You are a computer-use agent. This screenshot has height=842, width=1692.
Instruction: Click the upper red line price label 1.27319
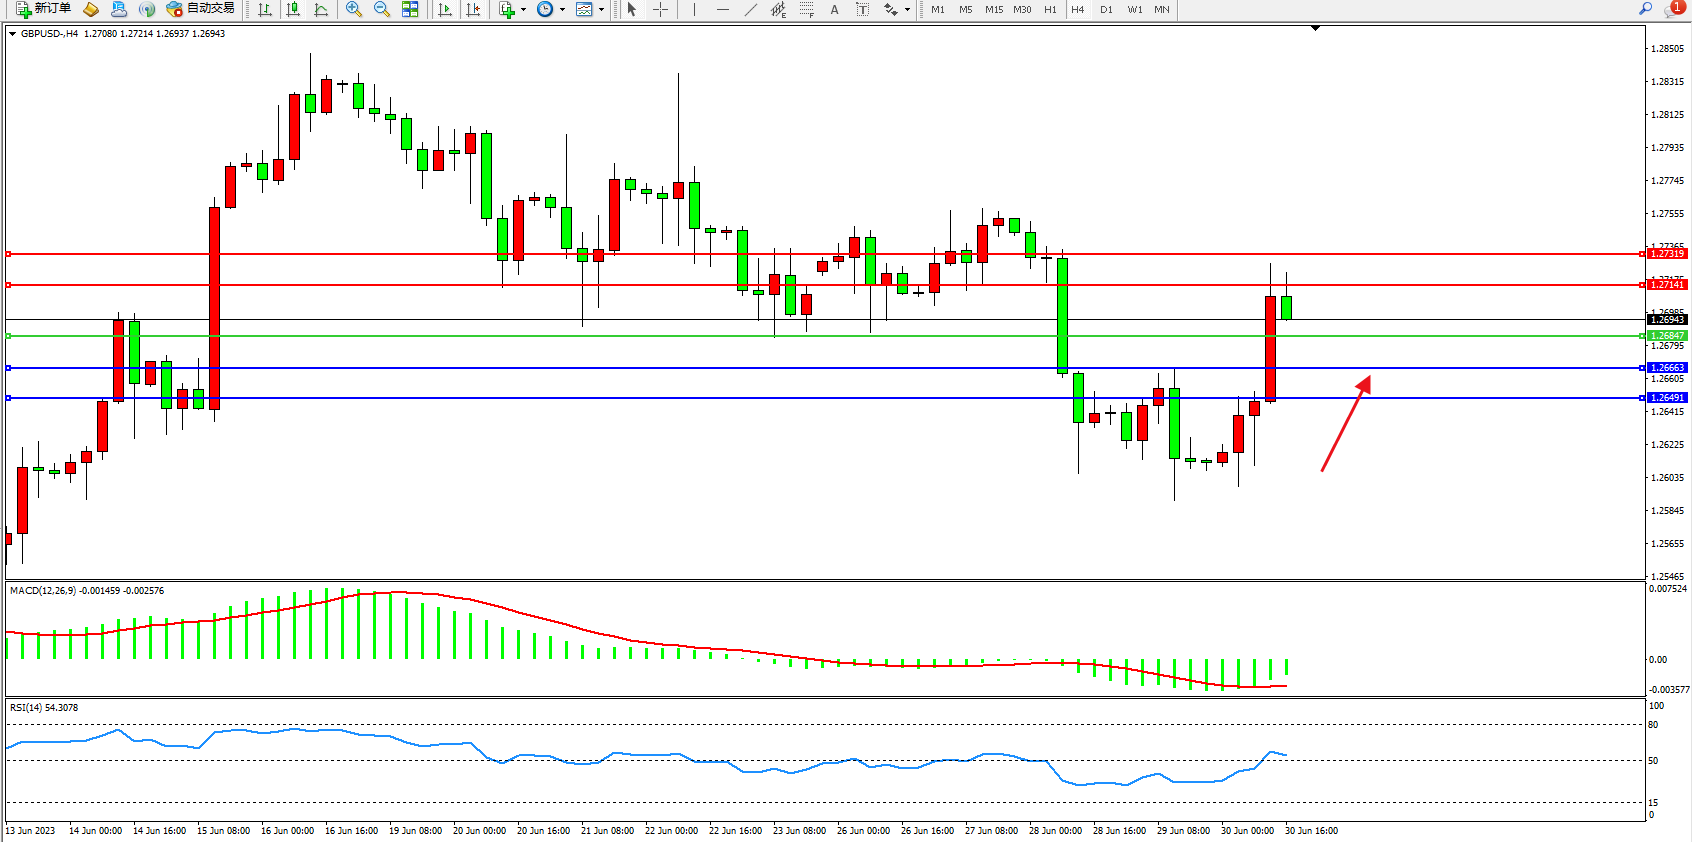1667,254
